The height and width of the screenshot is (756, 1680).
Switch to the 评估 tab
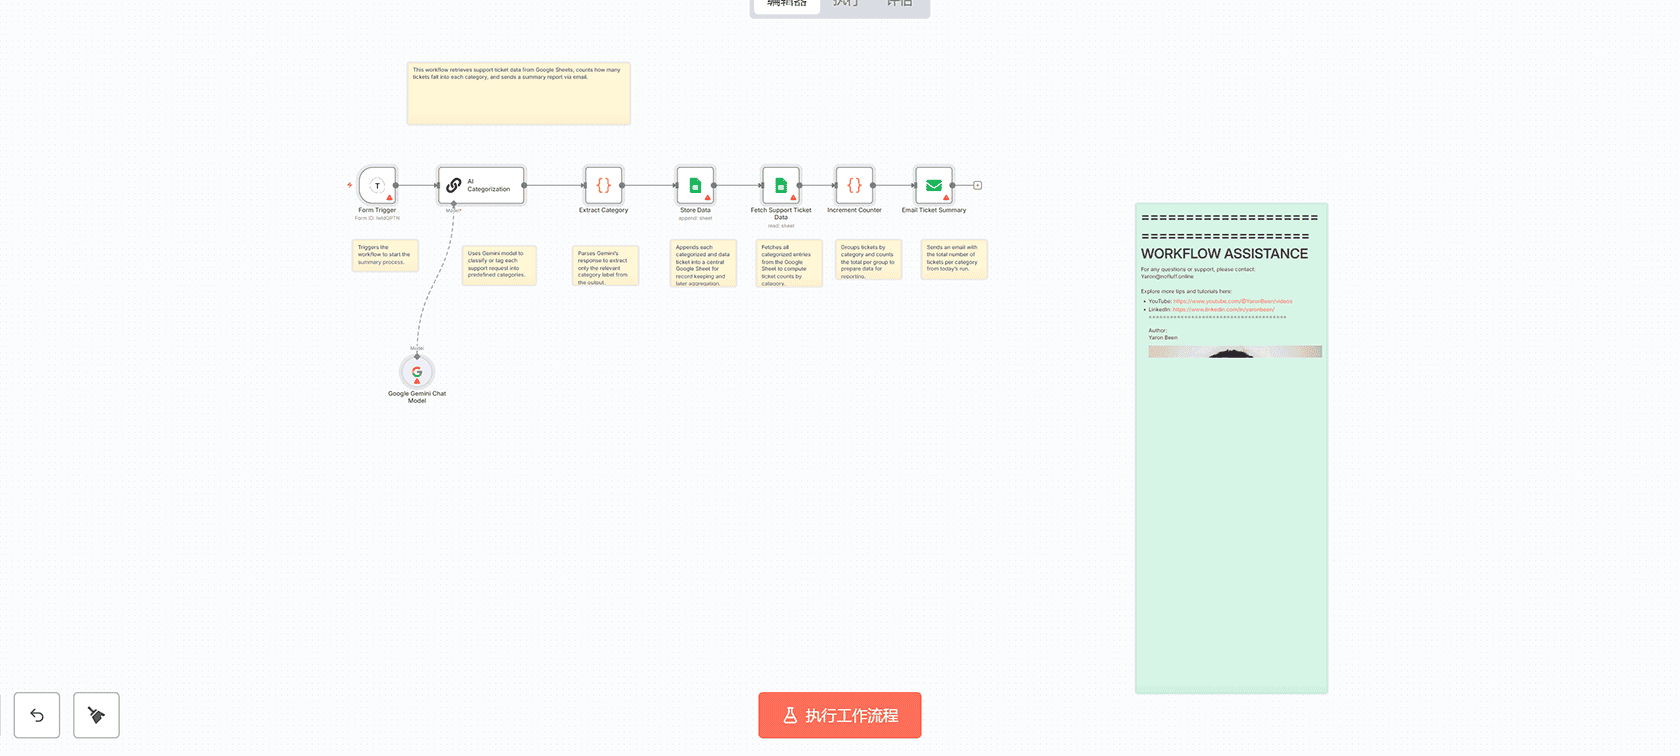click(x=899, y=4)
